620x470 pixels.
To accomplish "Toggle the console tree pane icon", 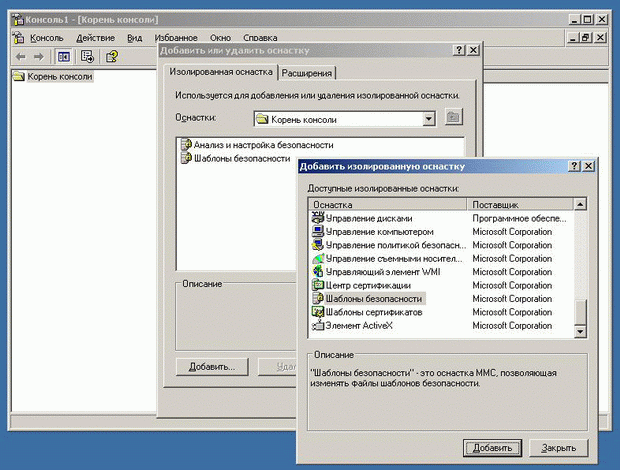I will pos(63,56).
